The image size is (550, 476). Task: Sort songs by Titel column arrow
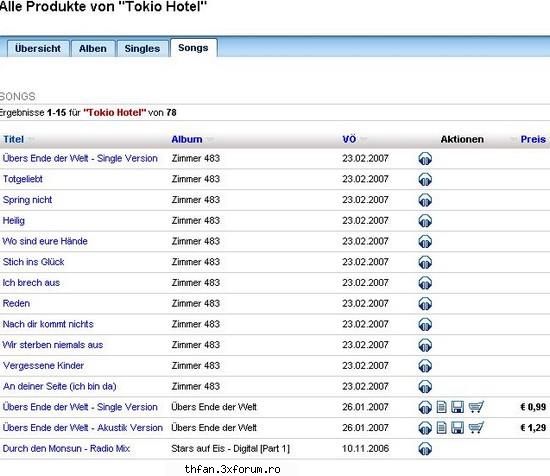(31, 140)
